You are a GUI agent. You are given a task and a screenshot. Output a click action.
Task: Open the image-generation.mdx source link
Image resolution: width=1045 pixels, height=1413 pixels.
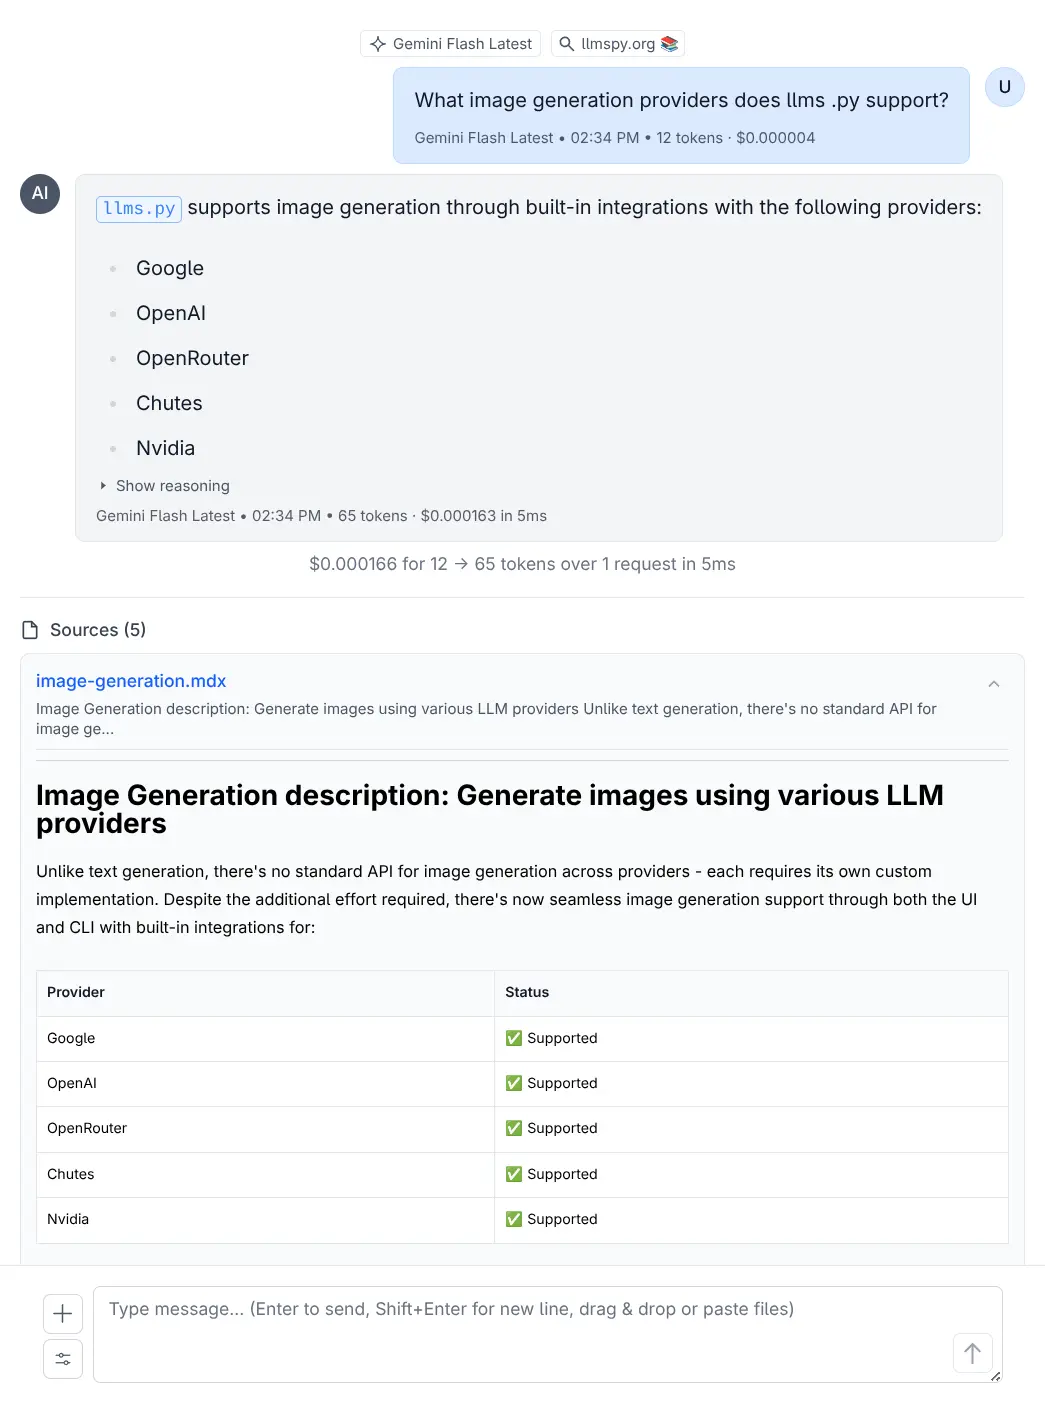pyautogui.click(x=131, y=681)
